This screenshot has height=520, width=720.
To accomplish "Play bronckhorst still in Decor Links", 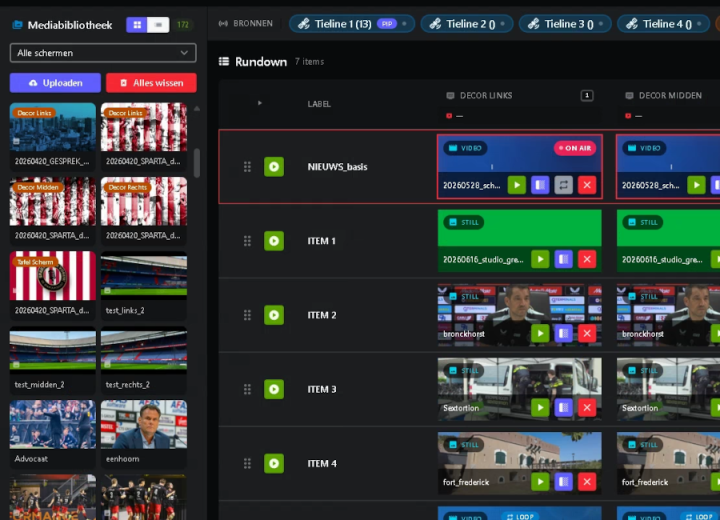I will pos(540,333).
